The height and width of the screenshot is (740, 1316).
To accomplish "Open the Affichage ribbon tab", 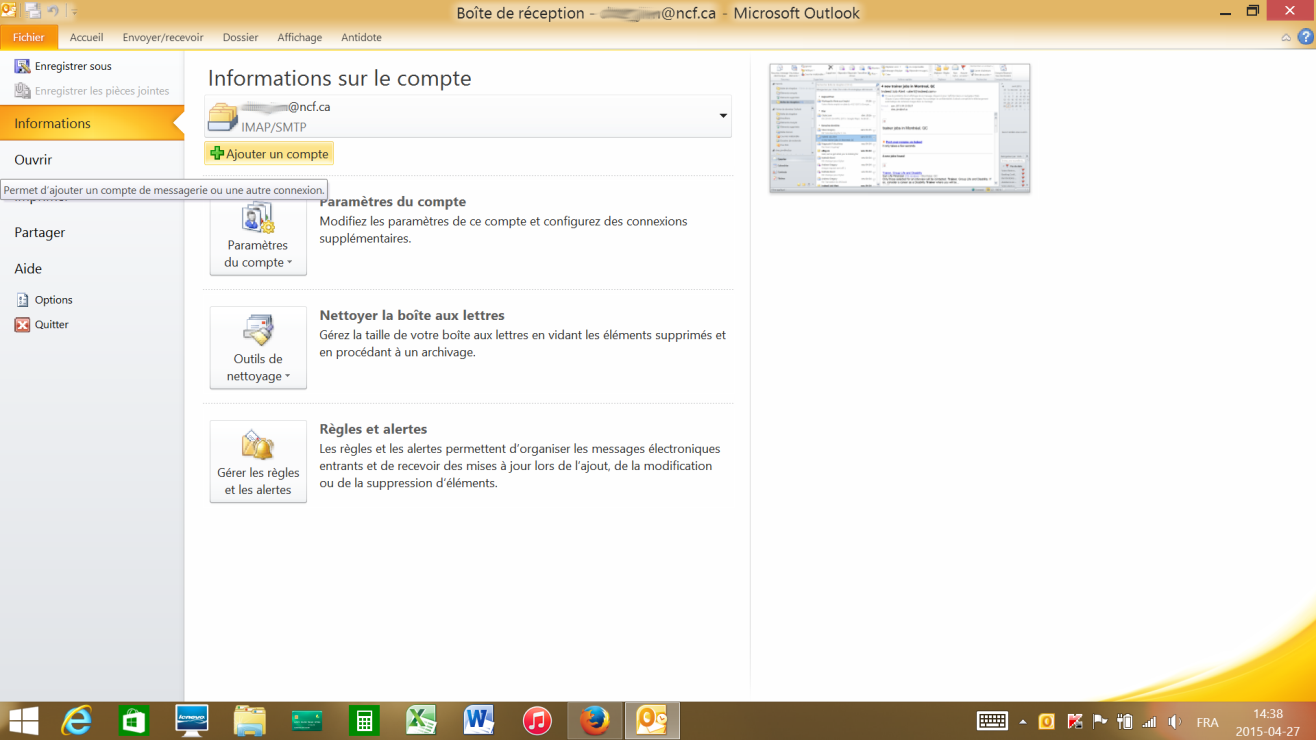I will coord(299,37).
